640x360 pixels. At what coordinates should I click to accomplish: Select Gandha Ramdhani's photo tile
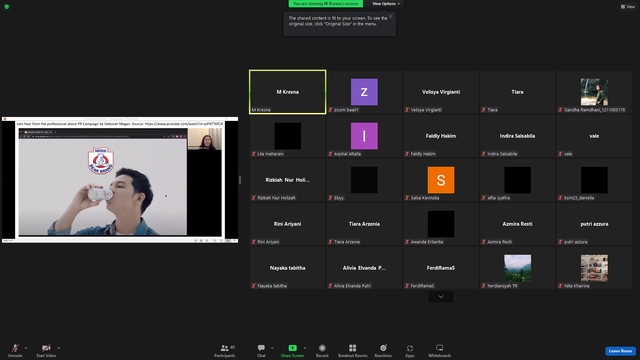pyautogui.click(x=594, y=92)
